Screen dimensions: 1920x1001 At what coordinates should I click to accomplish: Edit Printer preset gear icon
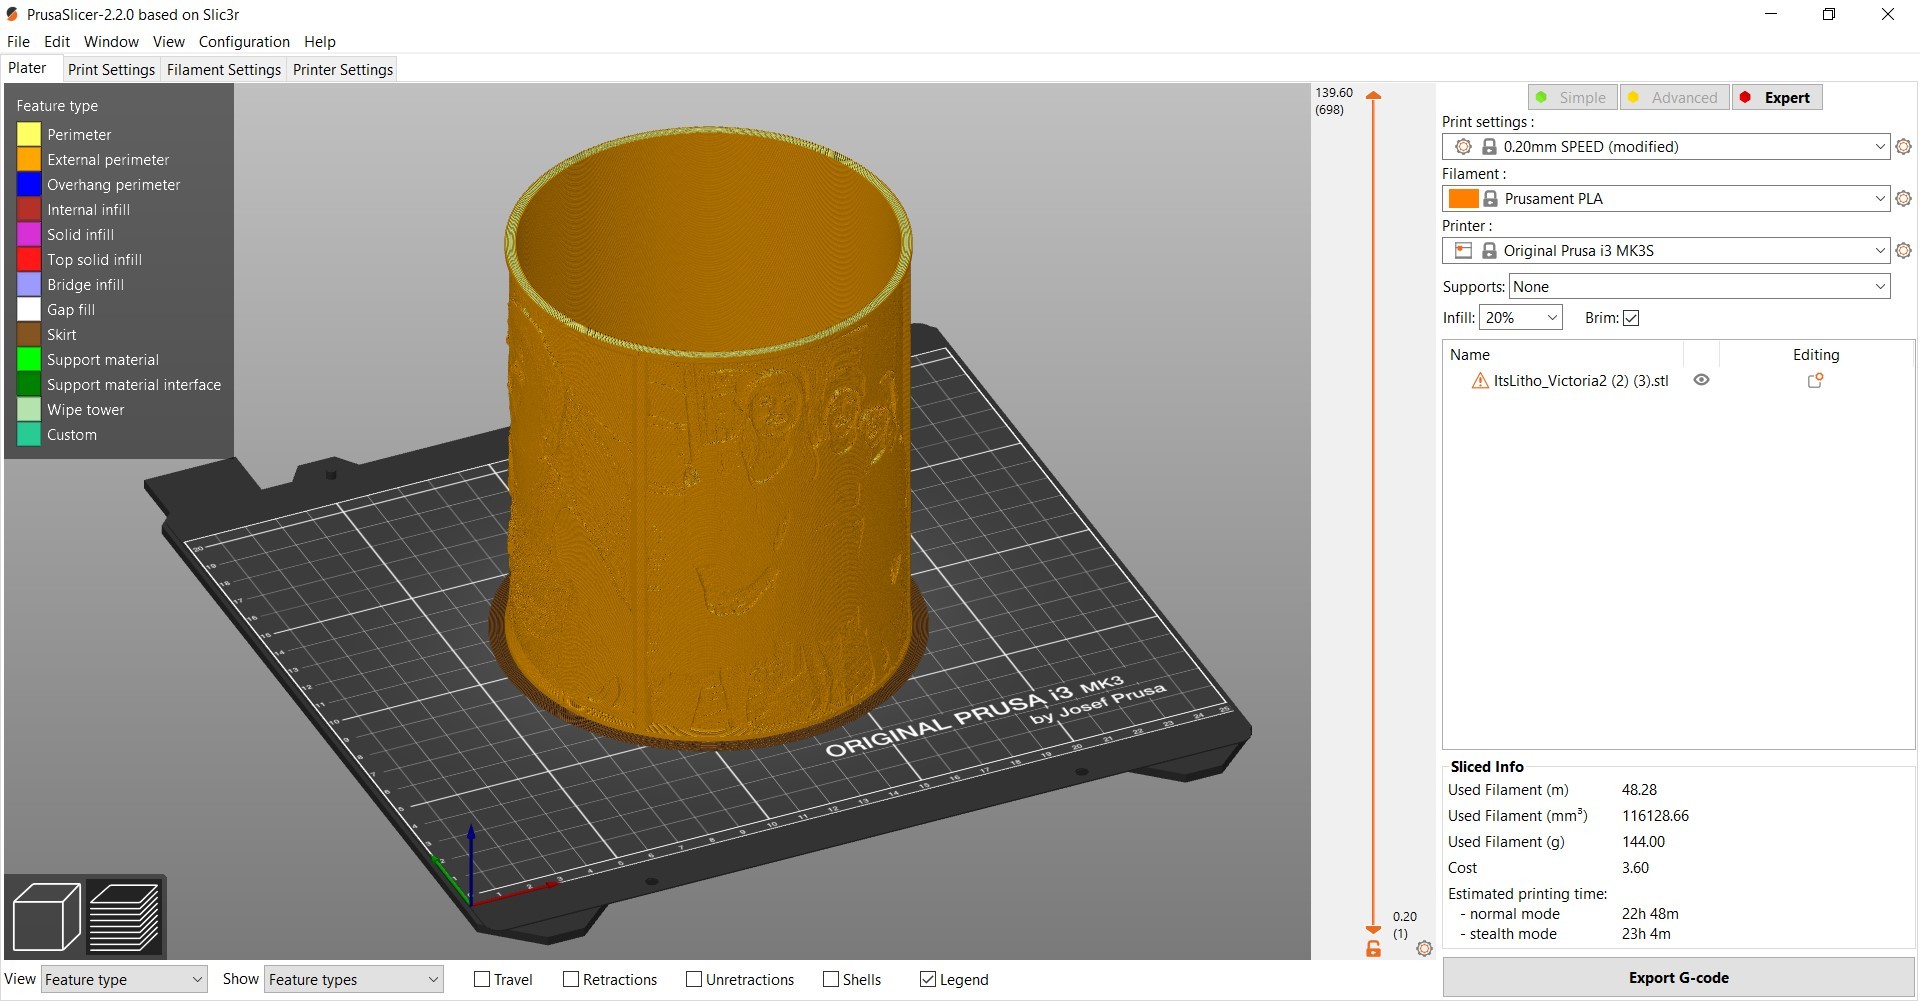click(x=1904, y=251)
